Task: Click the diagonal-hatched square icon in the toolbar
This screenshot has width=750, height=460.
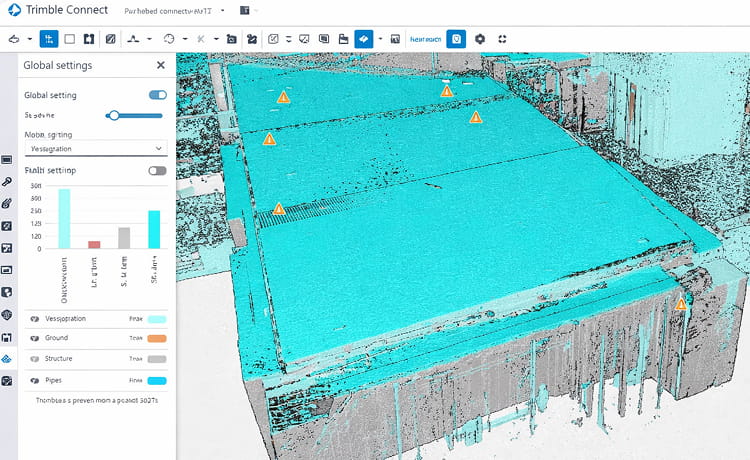Action: 110,39
